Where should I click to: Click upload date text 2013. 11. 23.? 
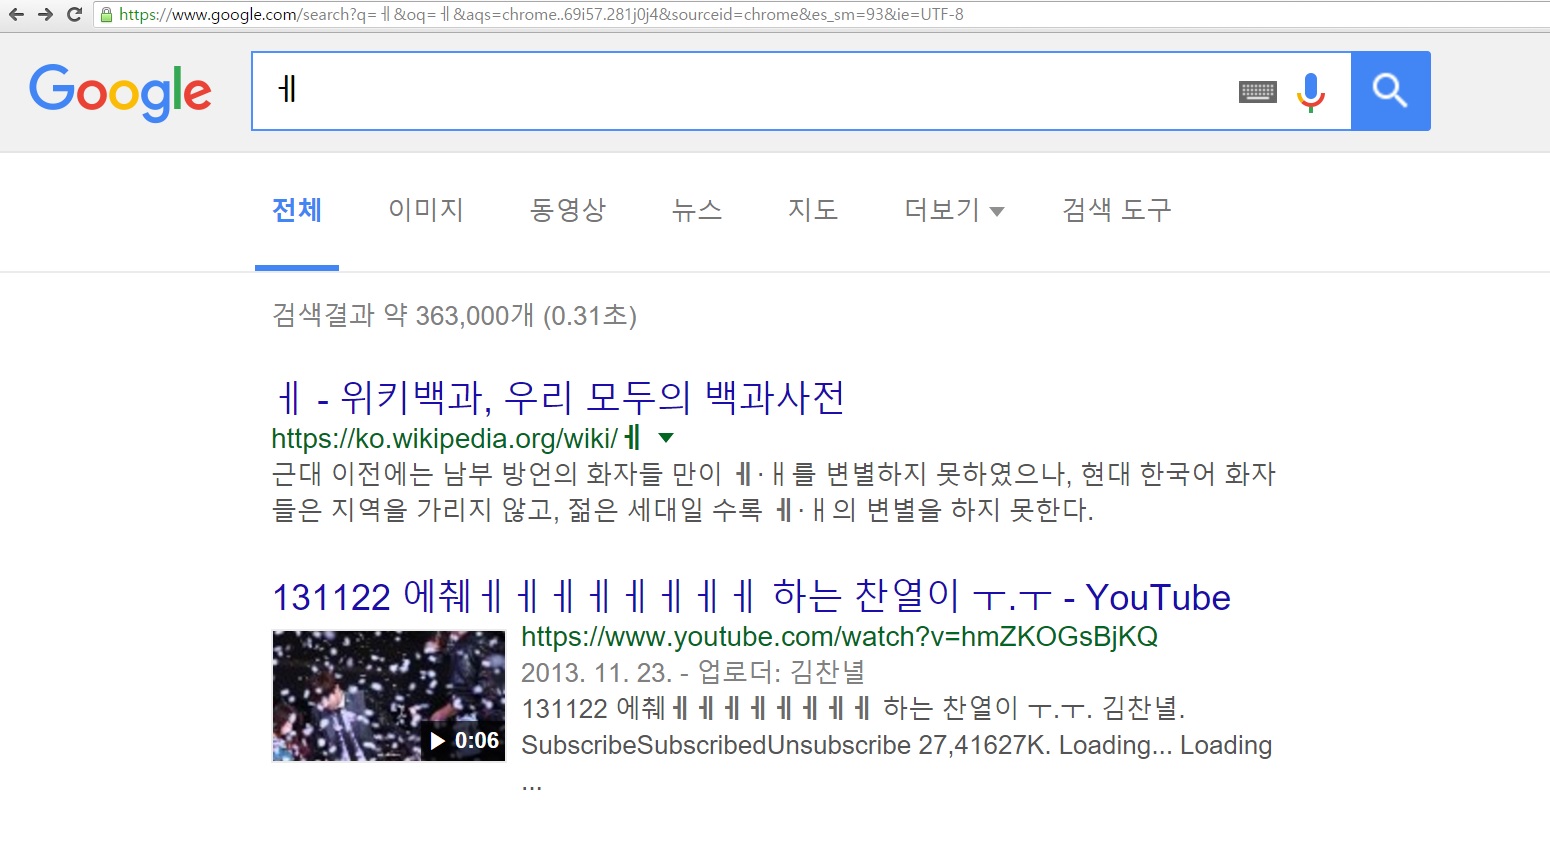click(x=596, y=673)
